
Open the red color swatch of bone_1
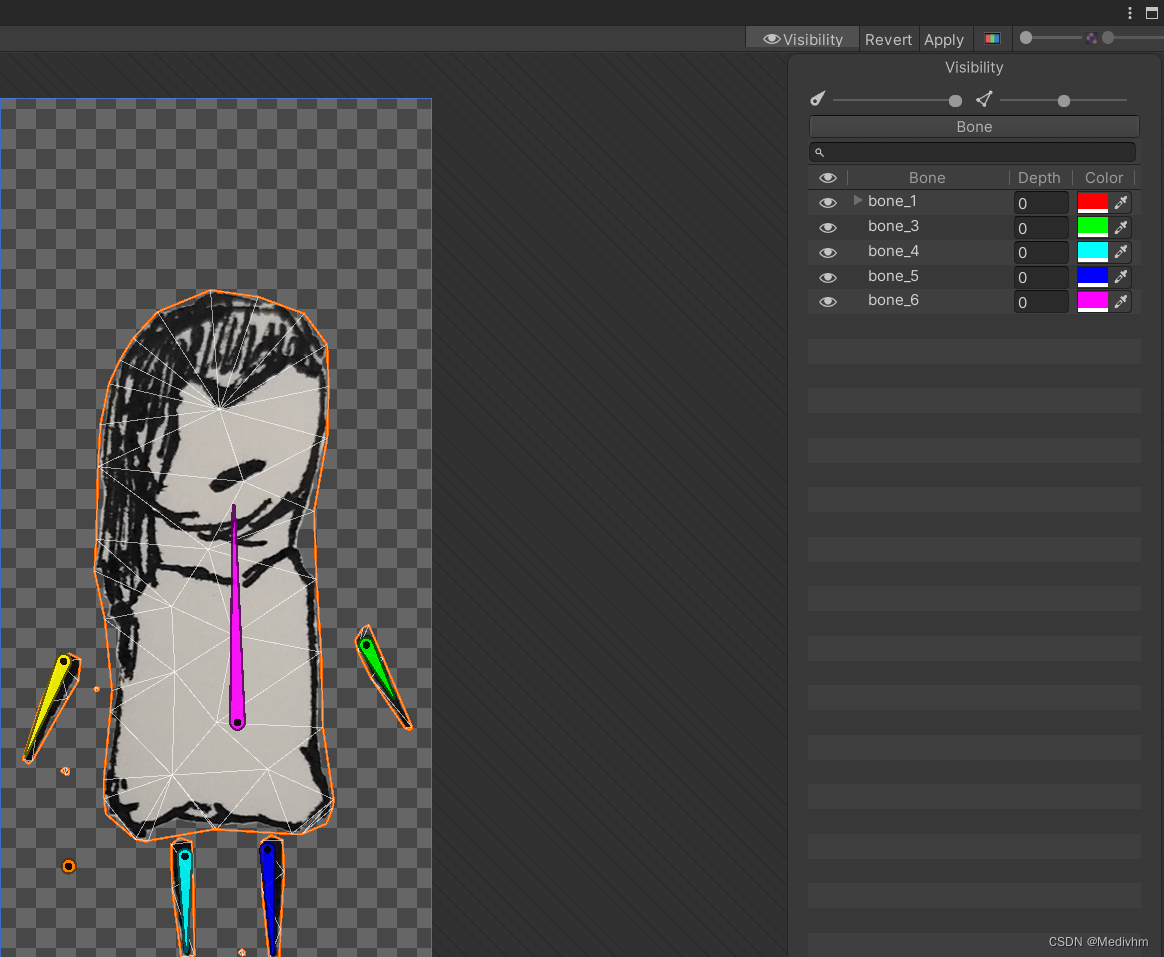coord(1092,202)
